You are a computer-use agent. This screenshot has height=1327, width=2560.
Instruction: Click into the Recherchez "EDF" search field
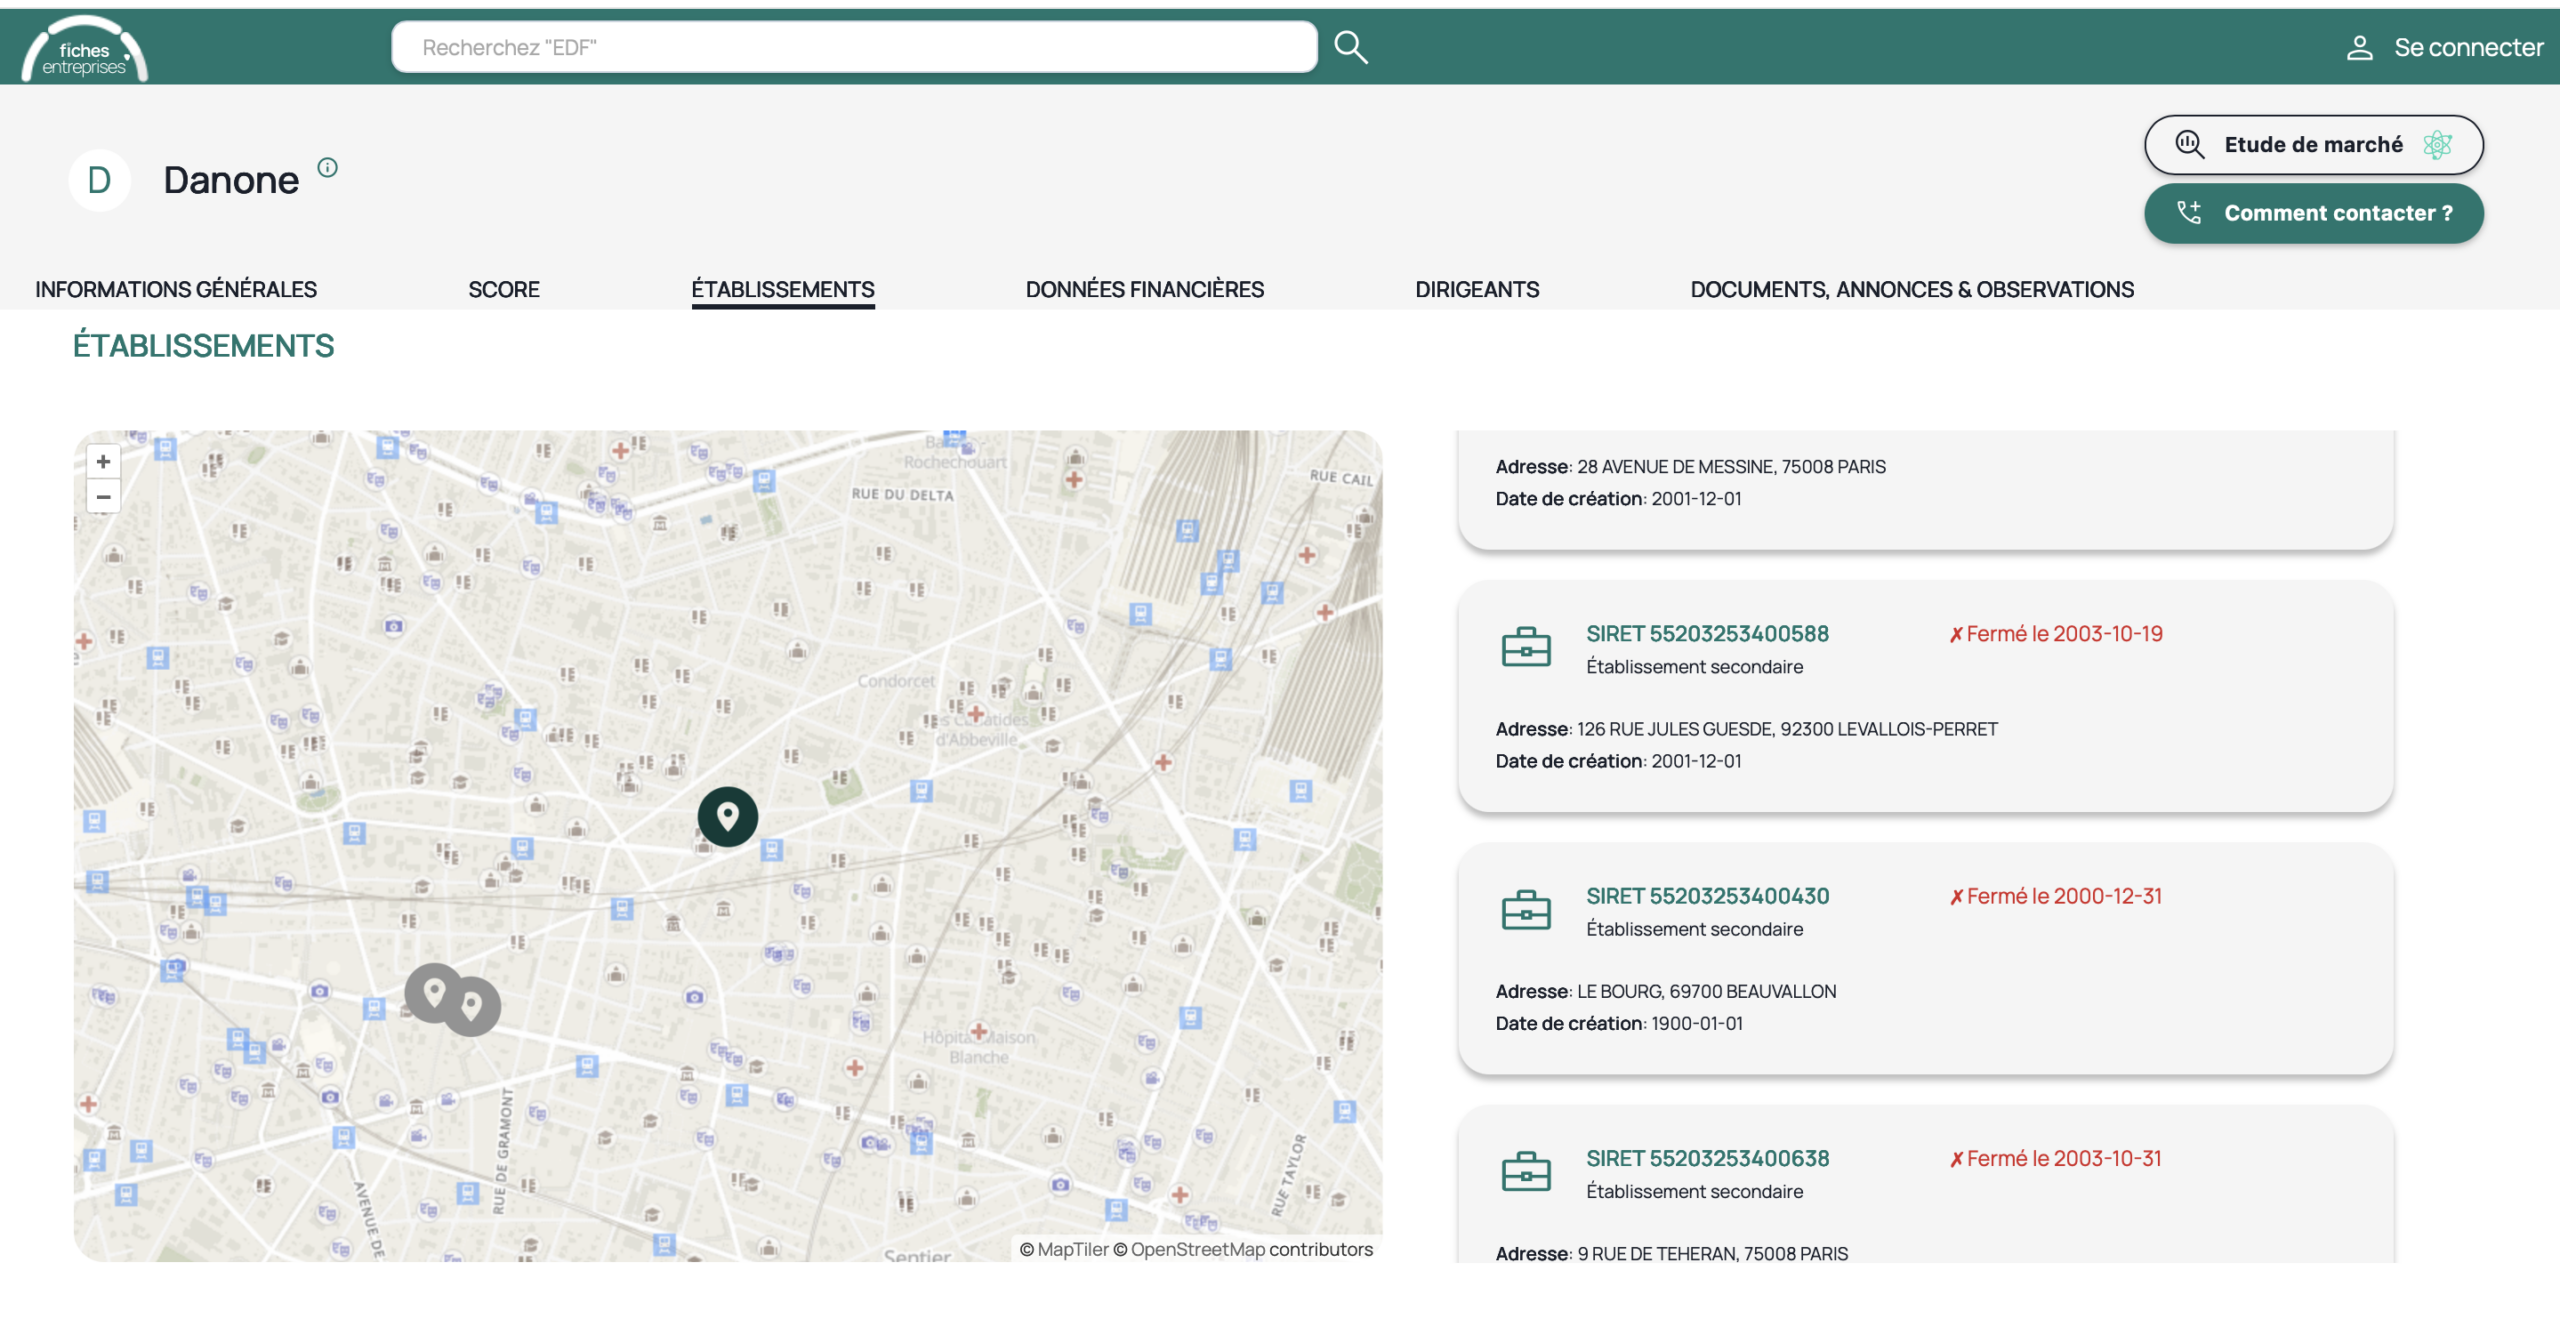pyautogui.click(x=853, y=47)
